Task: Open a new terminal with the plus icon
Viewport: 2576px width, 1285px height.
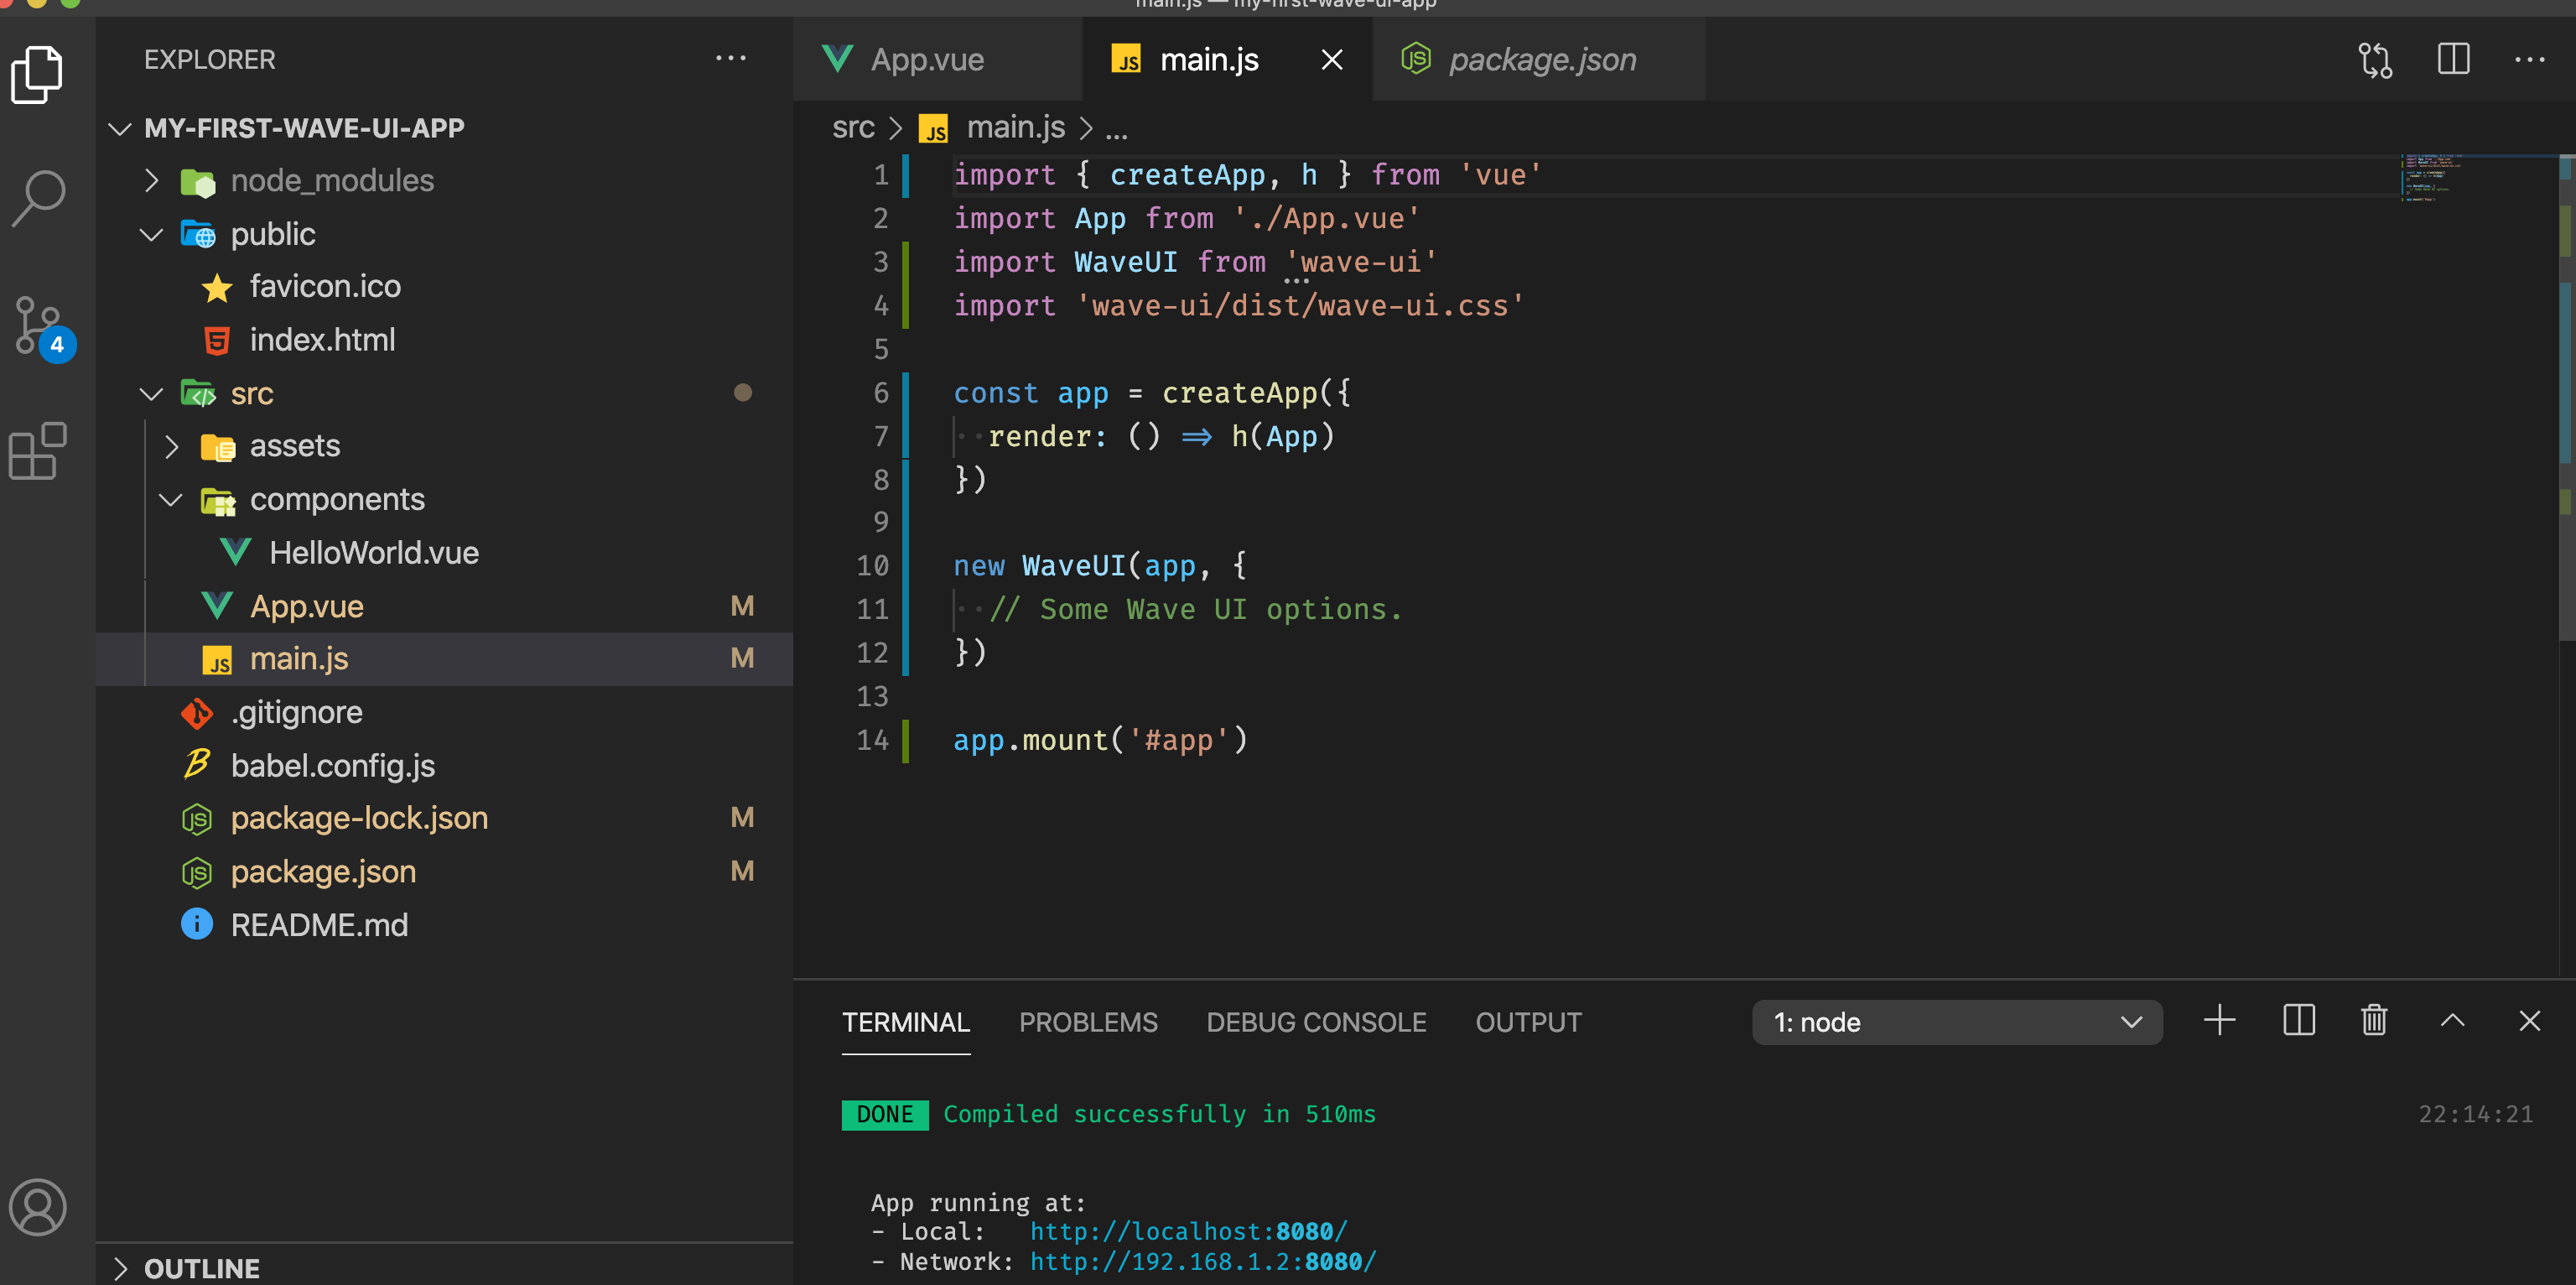Action: tap(2219, 1020)
